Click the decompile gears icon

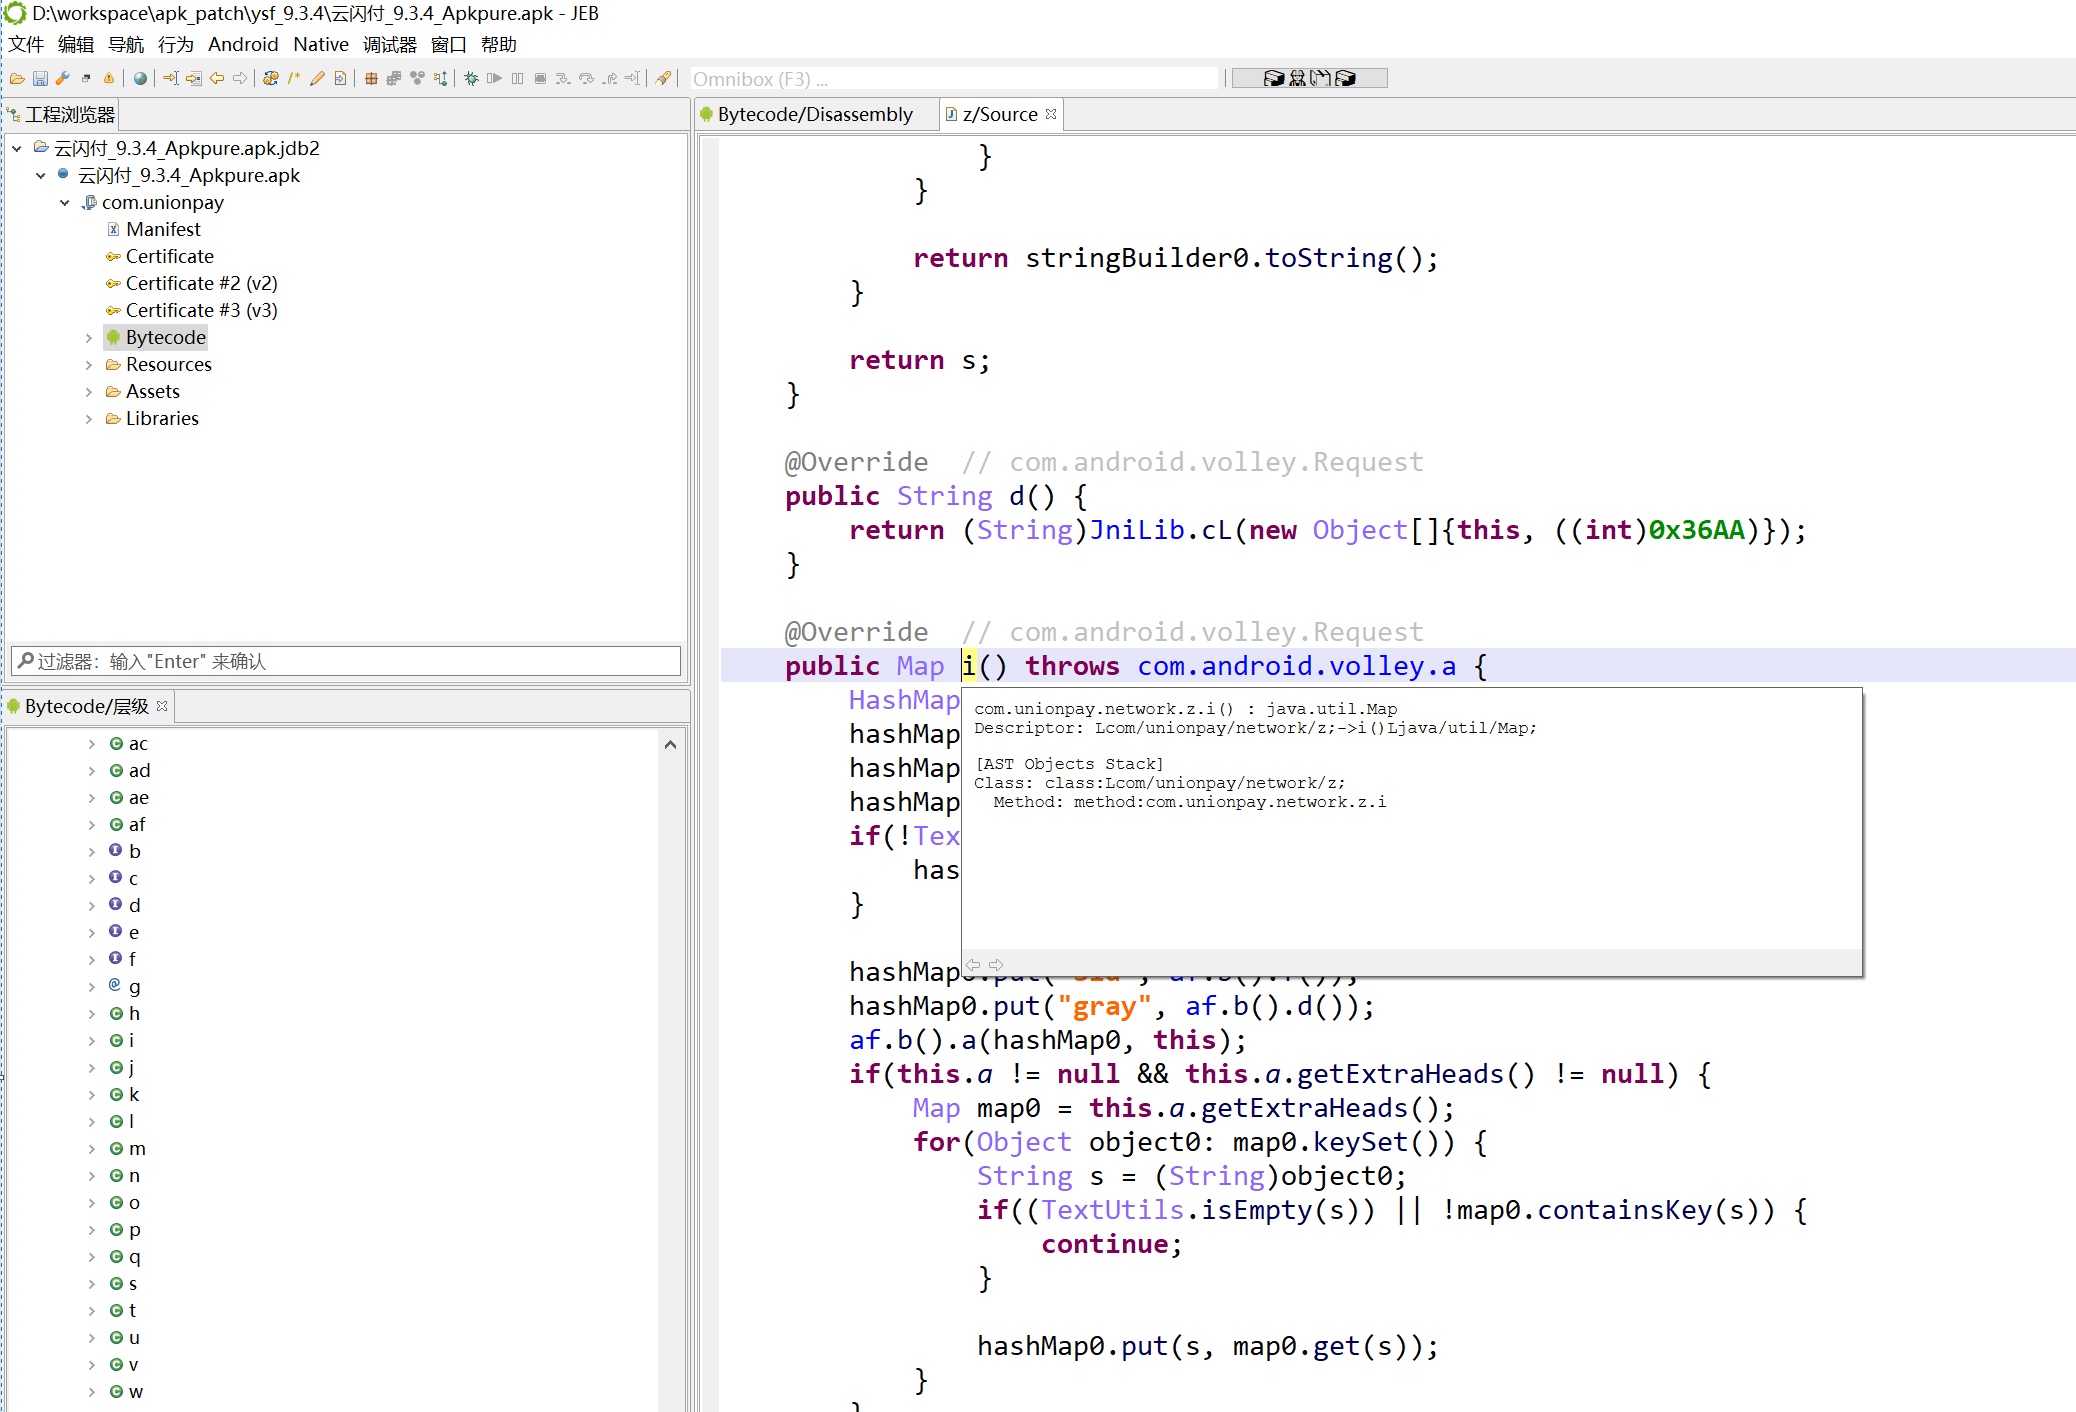(x=271, y=79)
